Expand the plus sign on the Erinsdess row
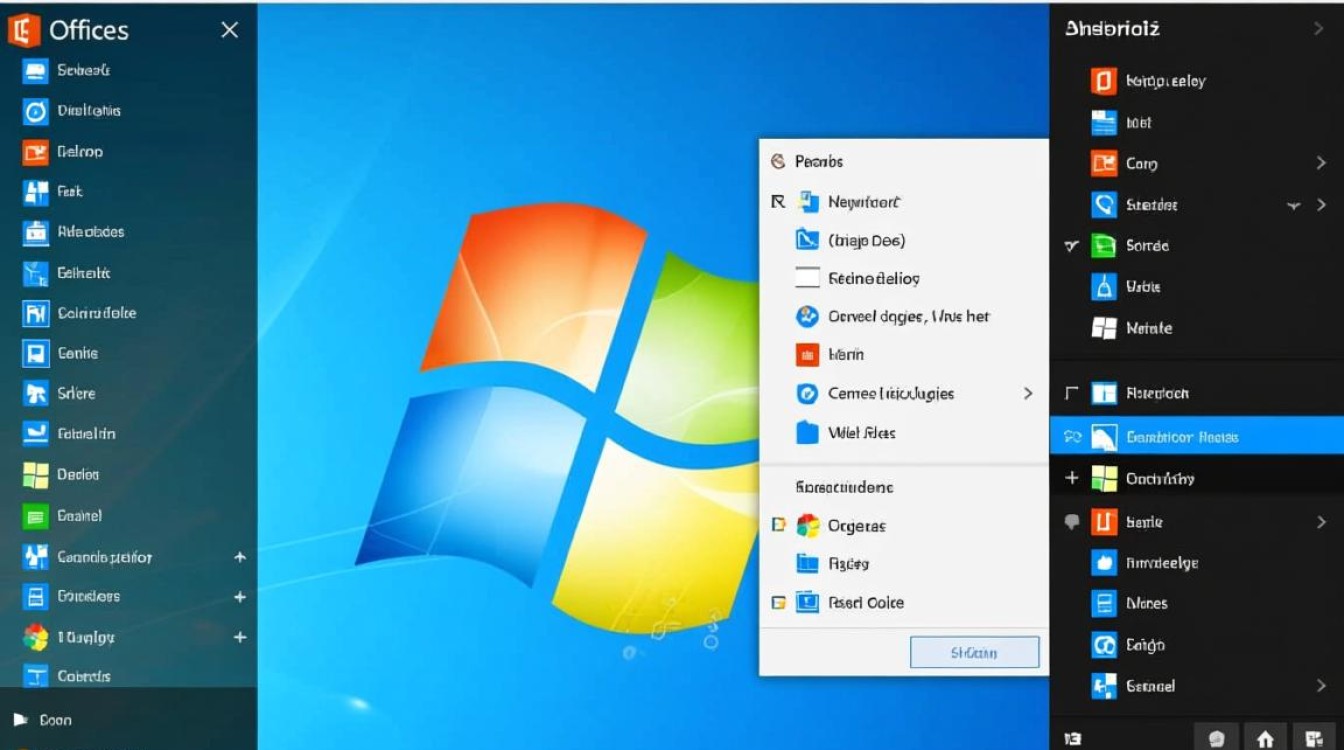This screenshot has width=1344, height=750. [x=240, y=597]
